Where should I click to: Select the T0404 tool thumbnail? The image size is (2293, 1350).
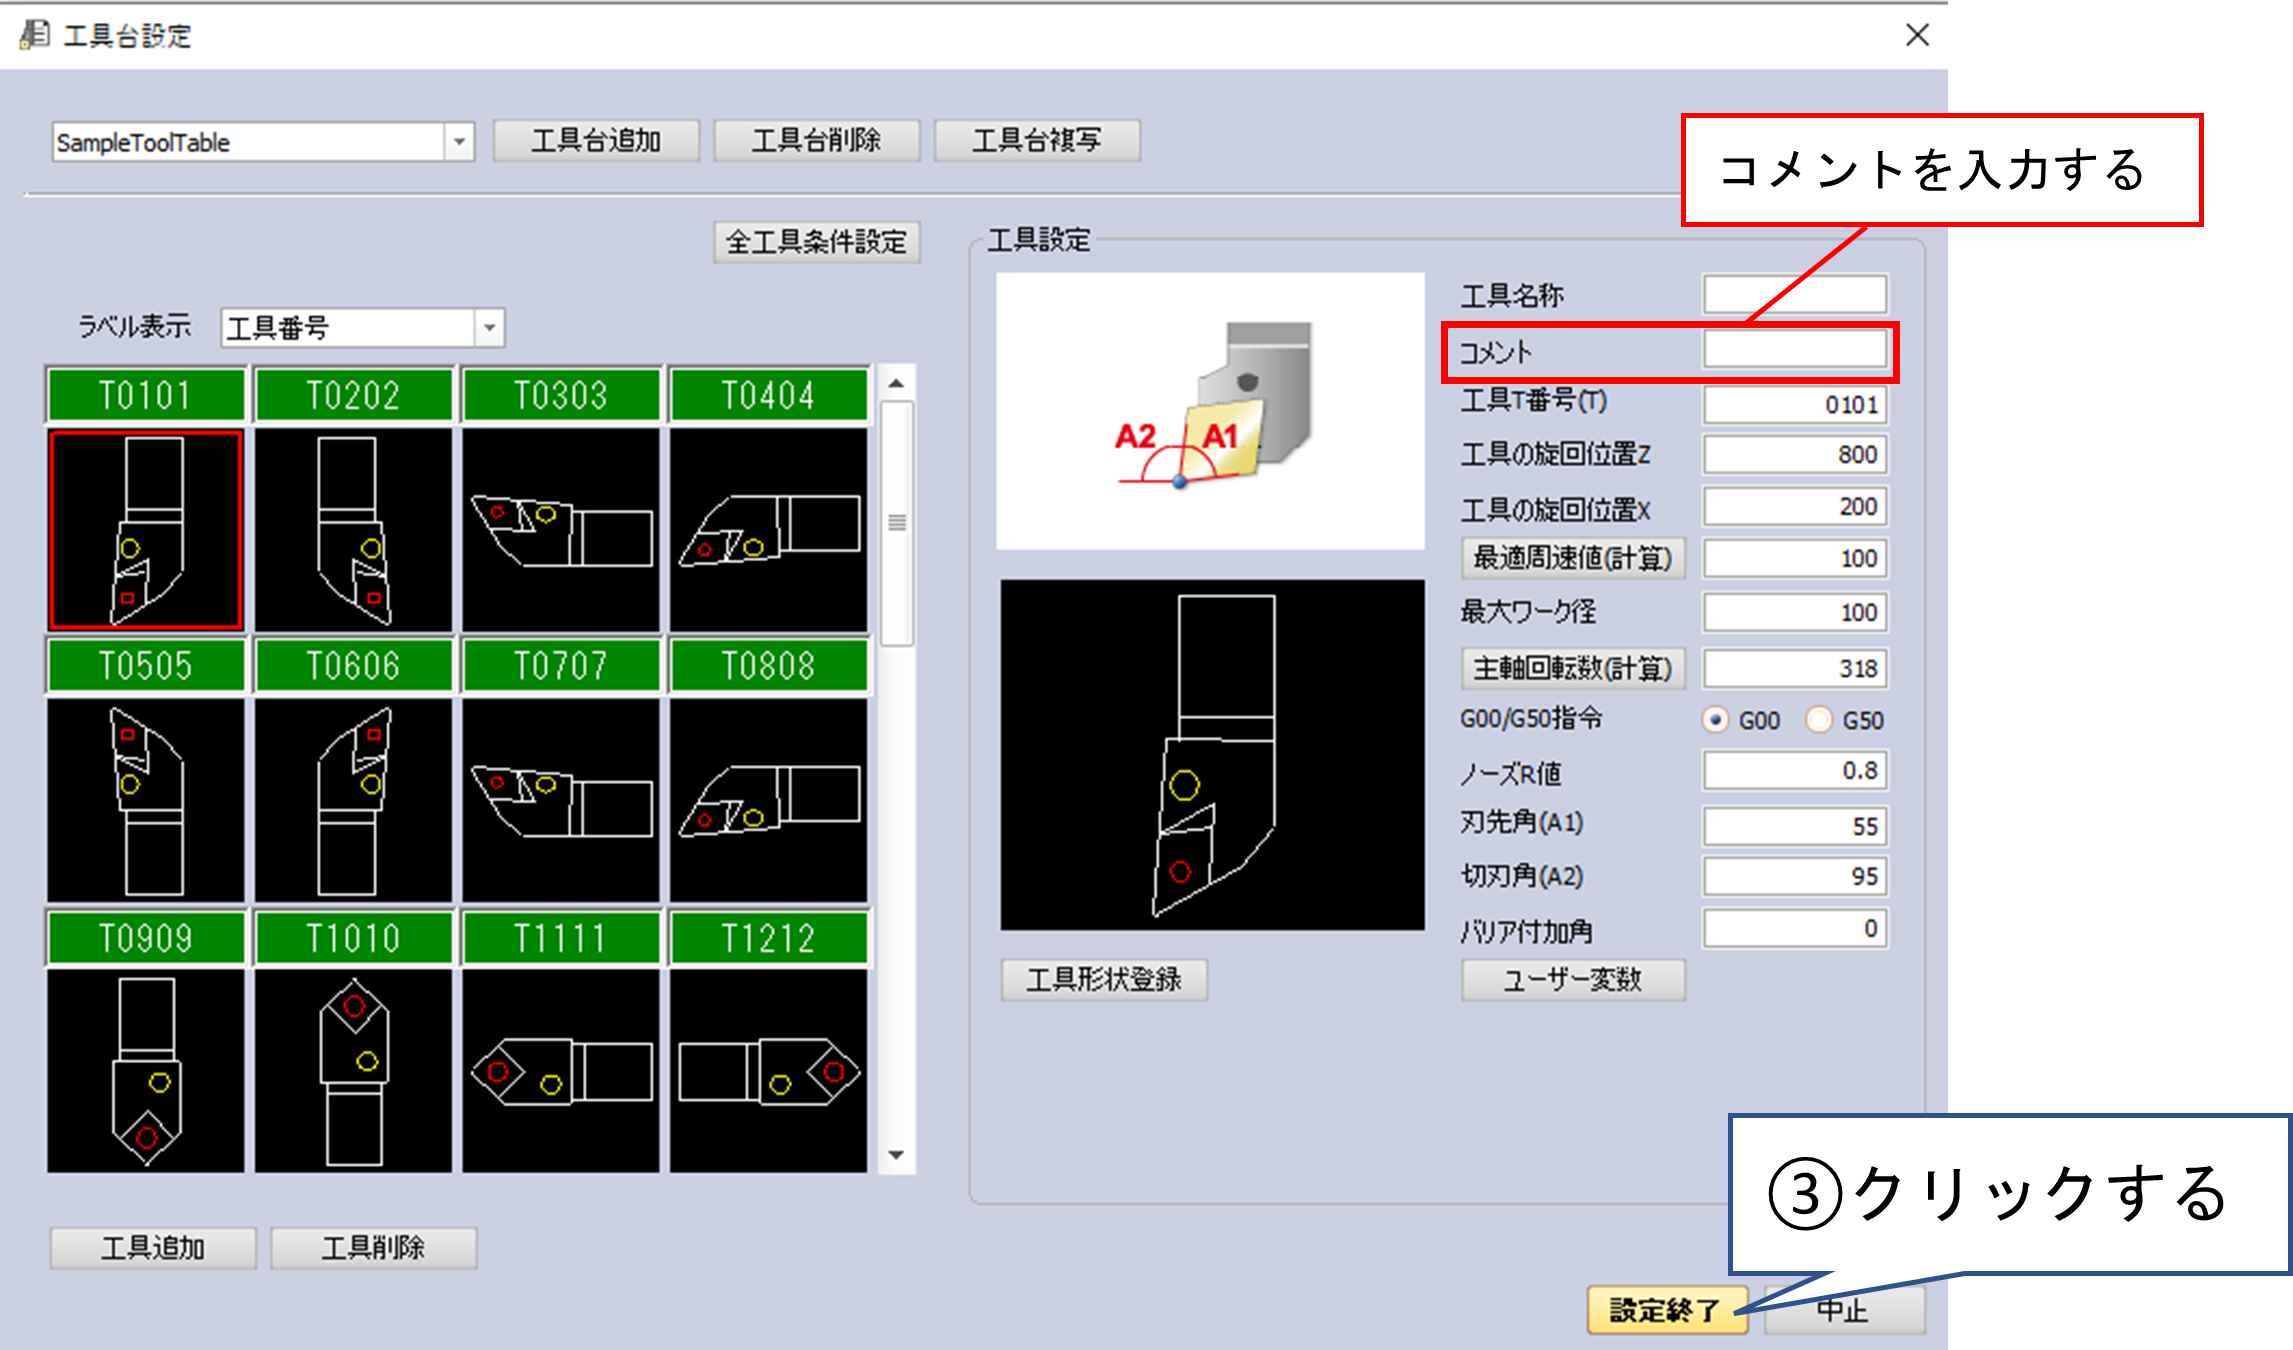tap(769, 530)
